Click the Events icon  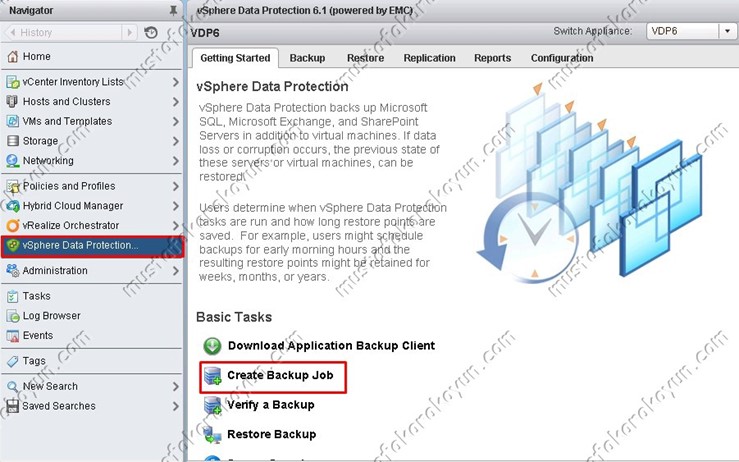13,336
